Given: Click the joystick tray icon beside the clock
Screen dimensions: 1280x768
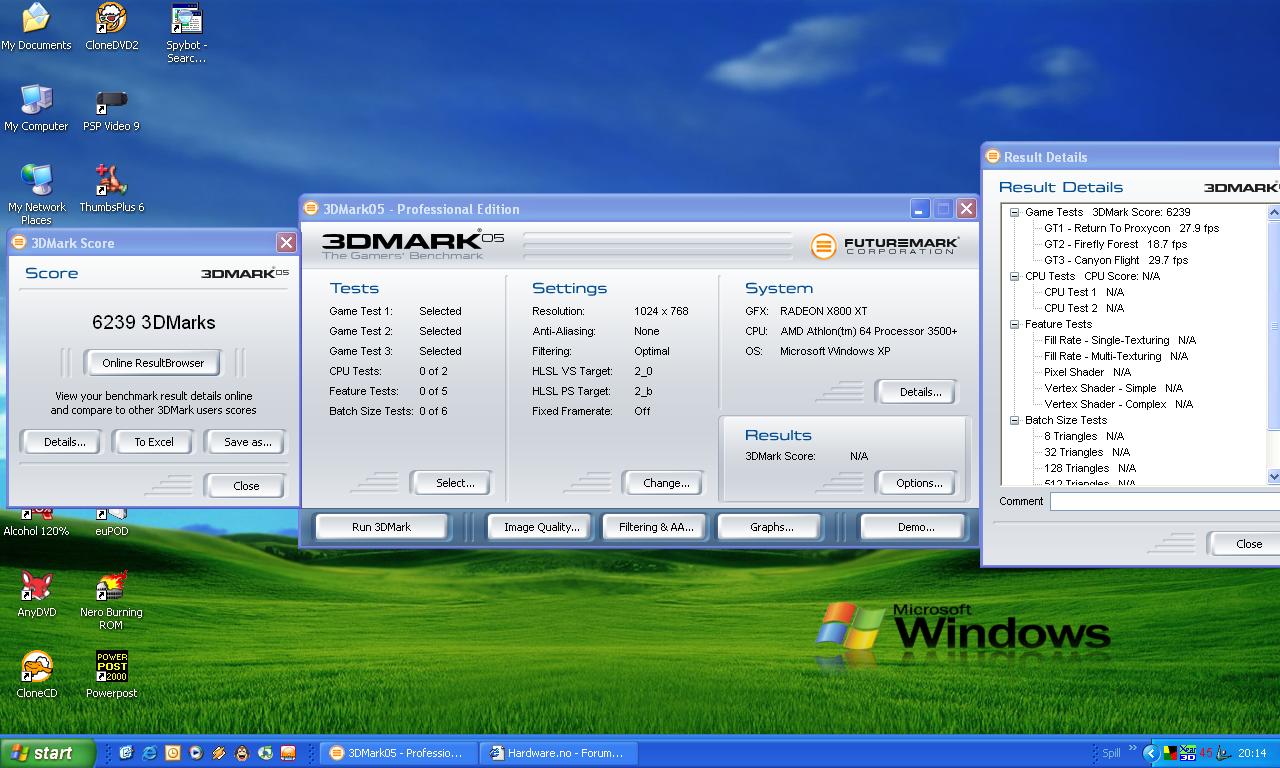Looking at the screenshot, I should (1224, 753).
